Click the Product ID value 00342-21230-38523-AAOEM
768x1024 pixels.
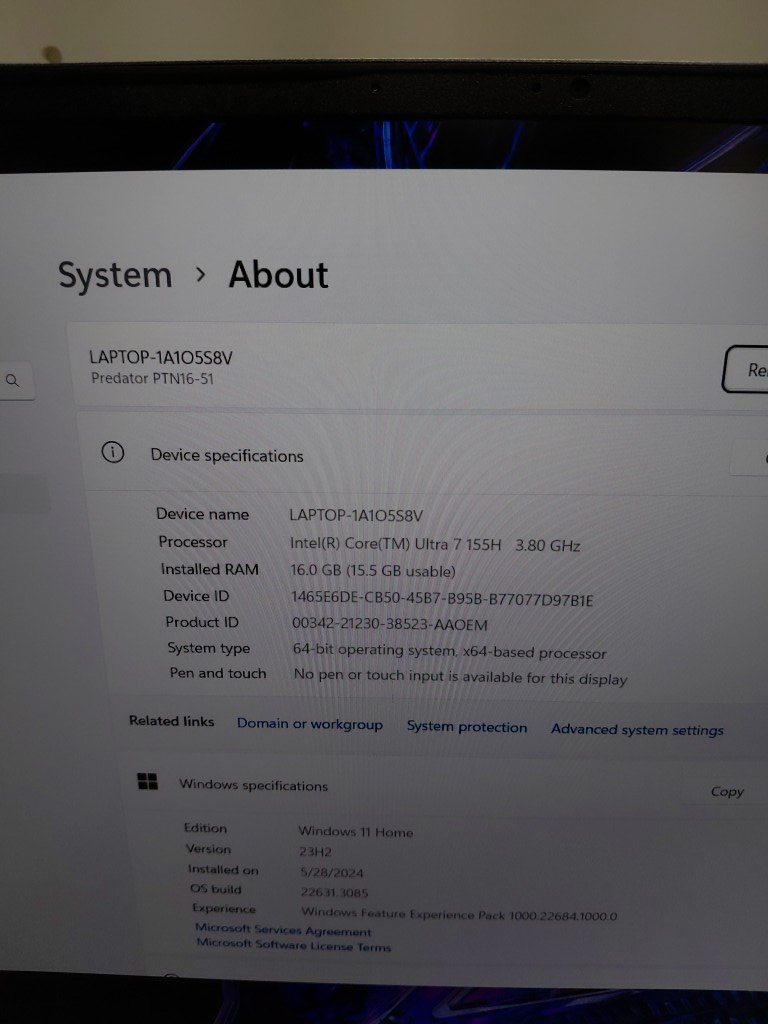point(389,625)
